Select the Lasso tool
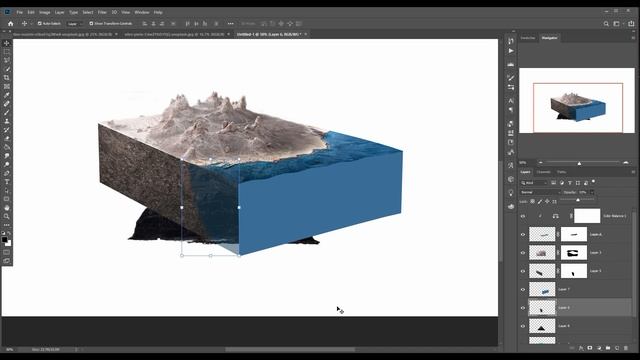640x360 pixels. click(7, 60)
